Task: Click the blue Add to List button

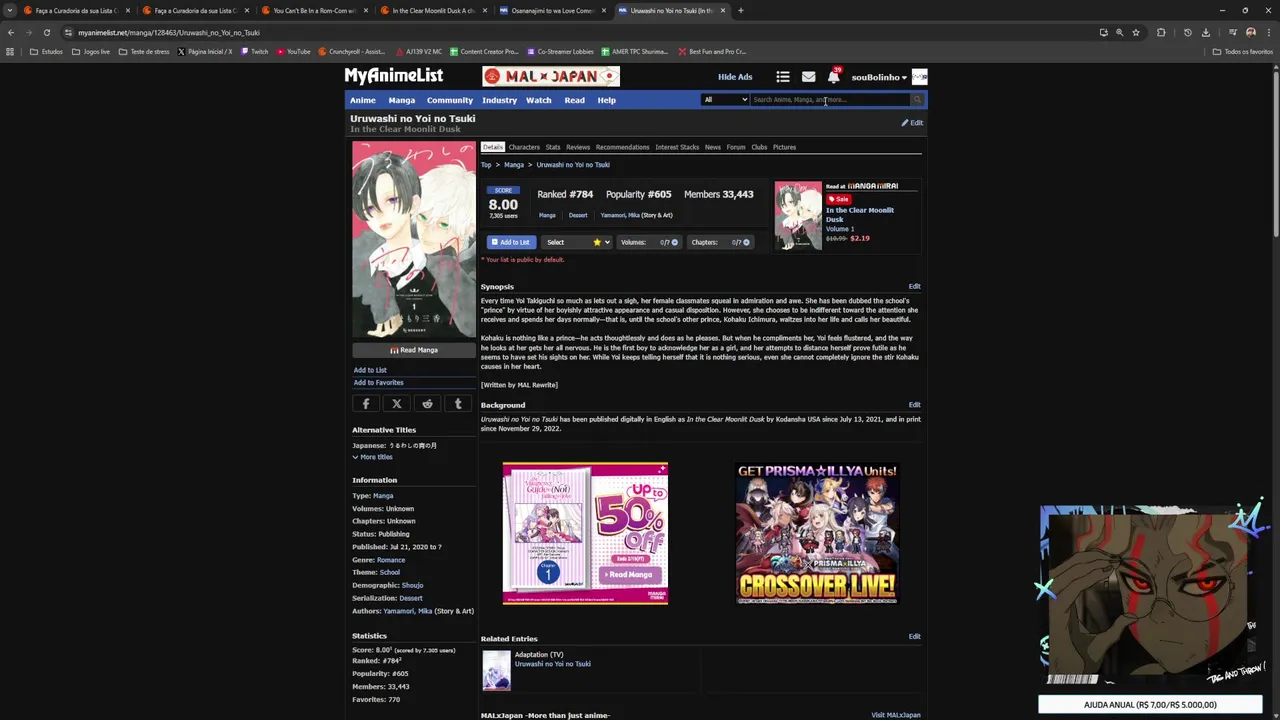Action: [x=511, y=242]
